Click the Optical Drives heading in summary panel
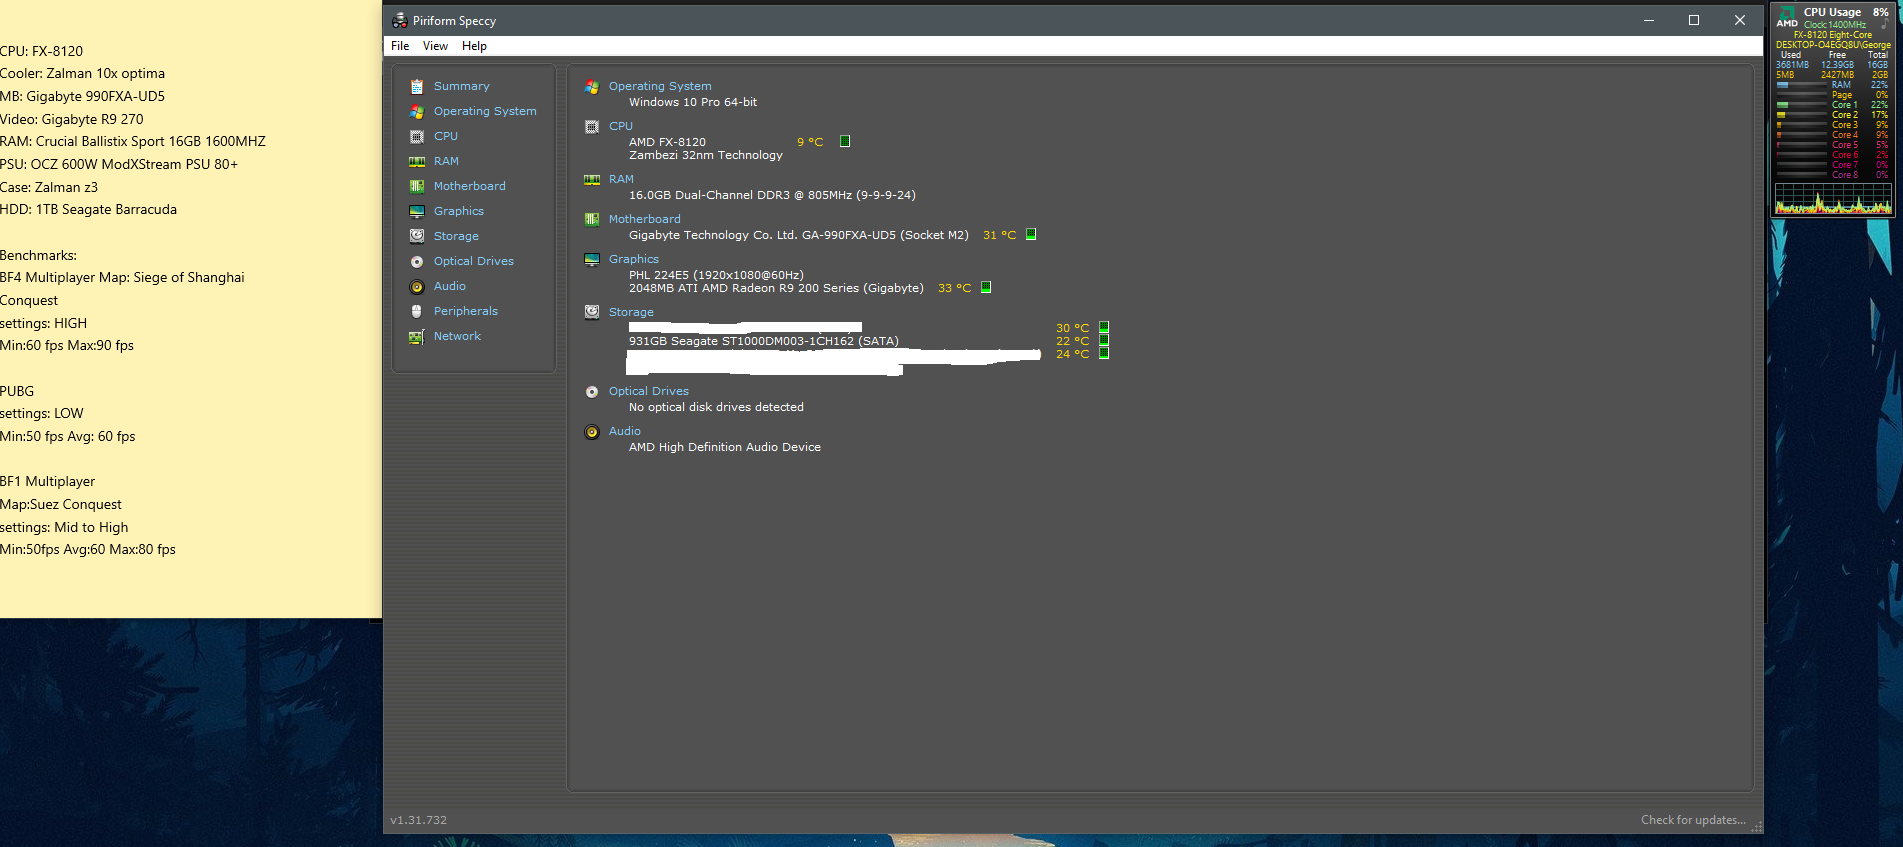The image size is (1903, 847). 649,391
